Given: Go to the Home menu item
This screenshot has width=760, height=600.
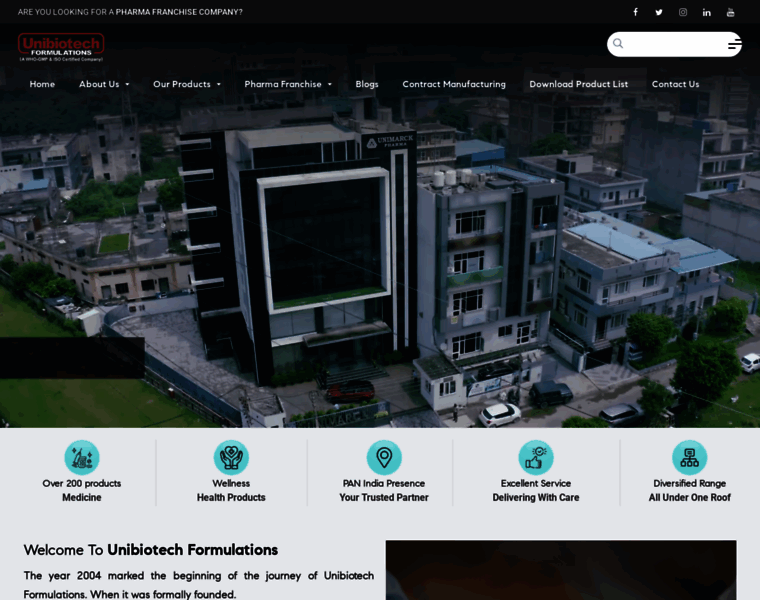Looking at the screenshot, I should tap(42, 84).
